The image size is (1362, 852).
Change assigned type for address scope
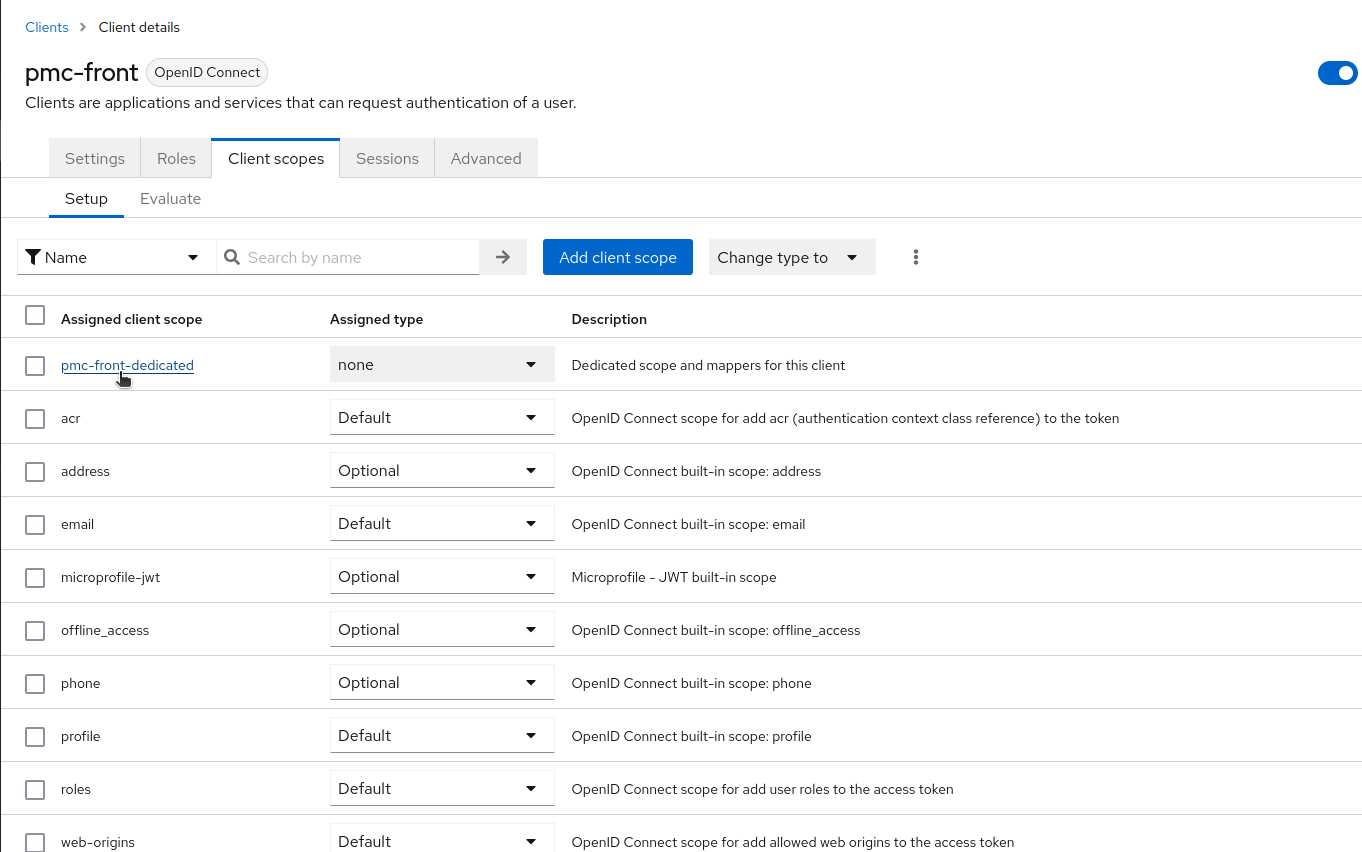click(x=441, y=471)
